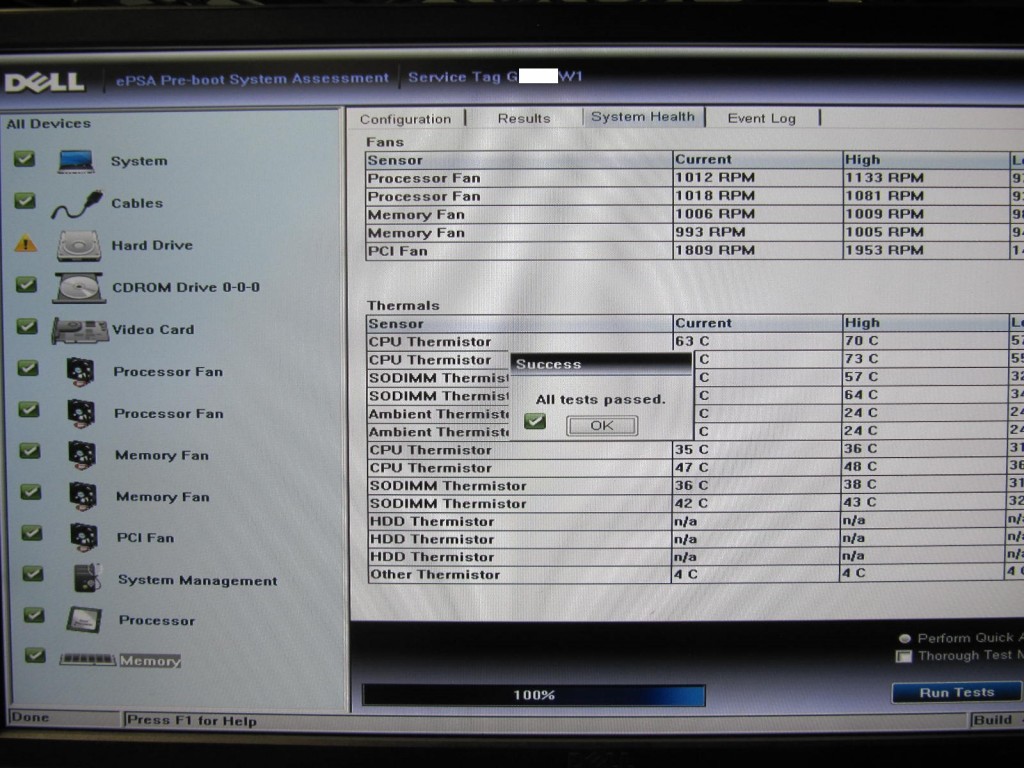1024x768 pixels.
Task: Toggle the checkbox next to System
Action: tap(24, 160)
